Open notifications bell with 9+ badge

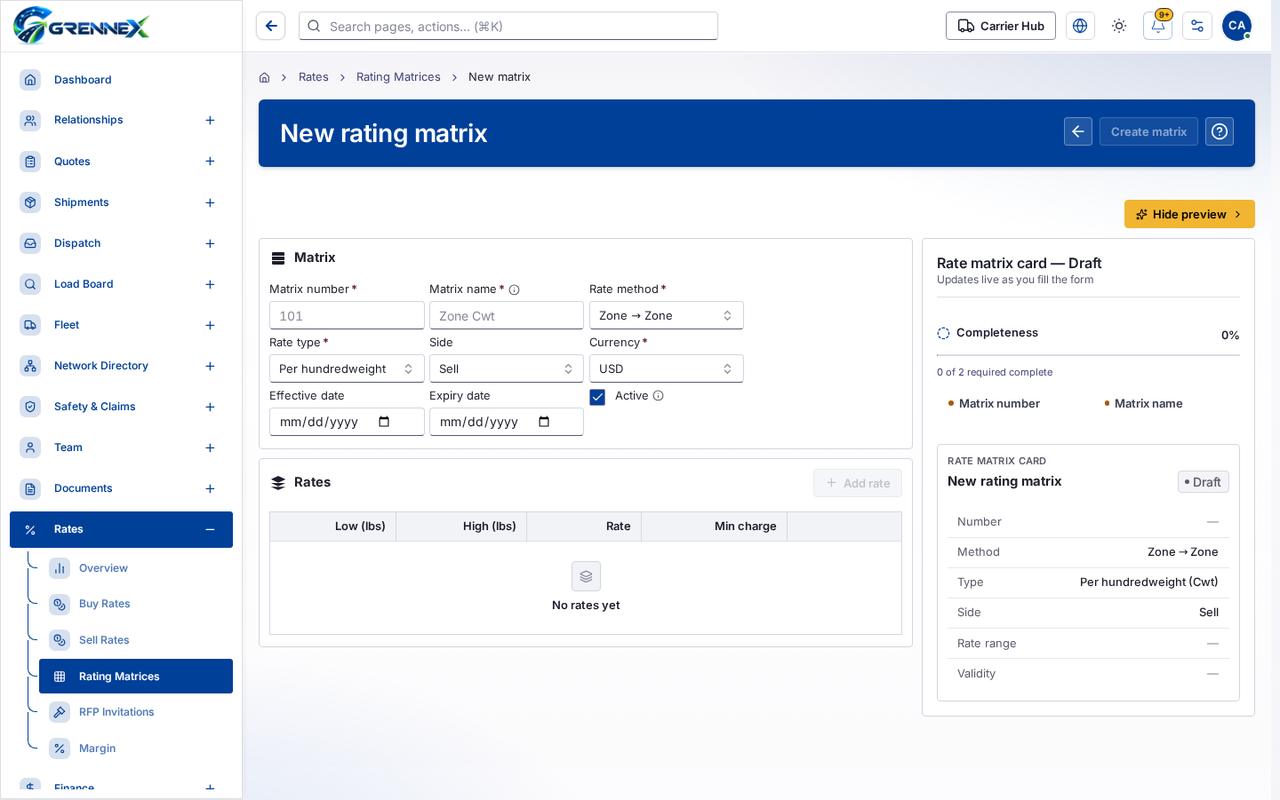click(x=1158, y=26)
